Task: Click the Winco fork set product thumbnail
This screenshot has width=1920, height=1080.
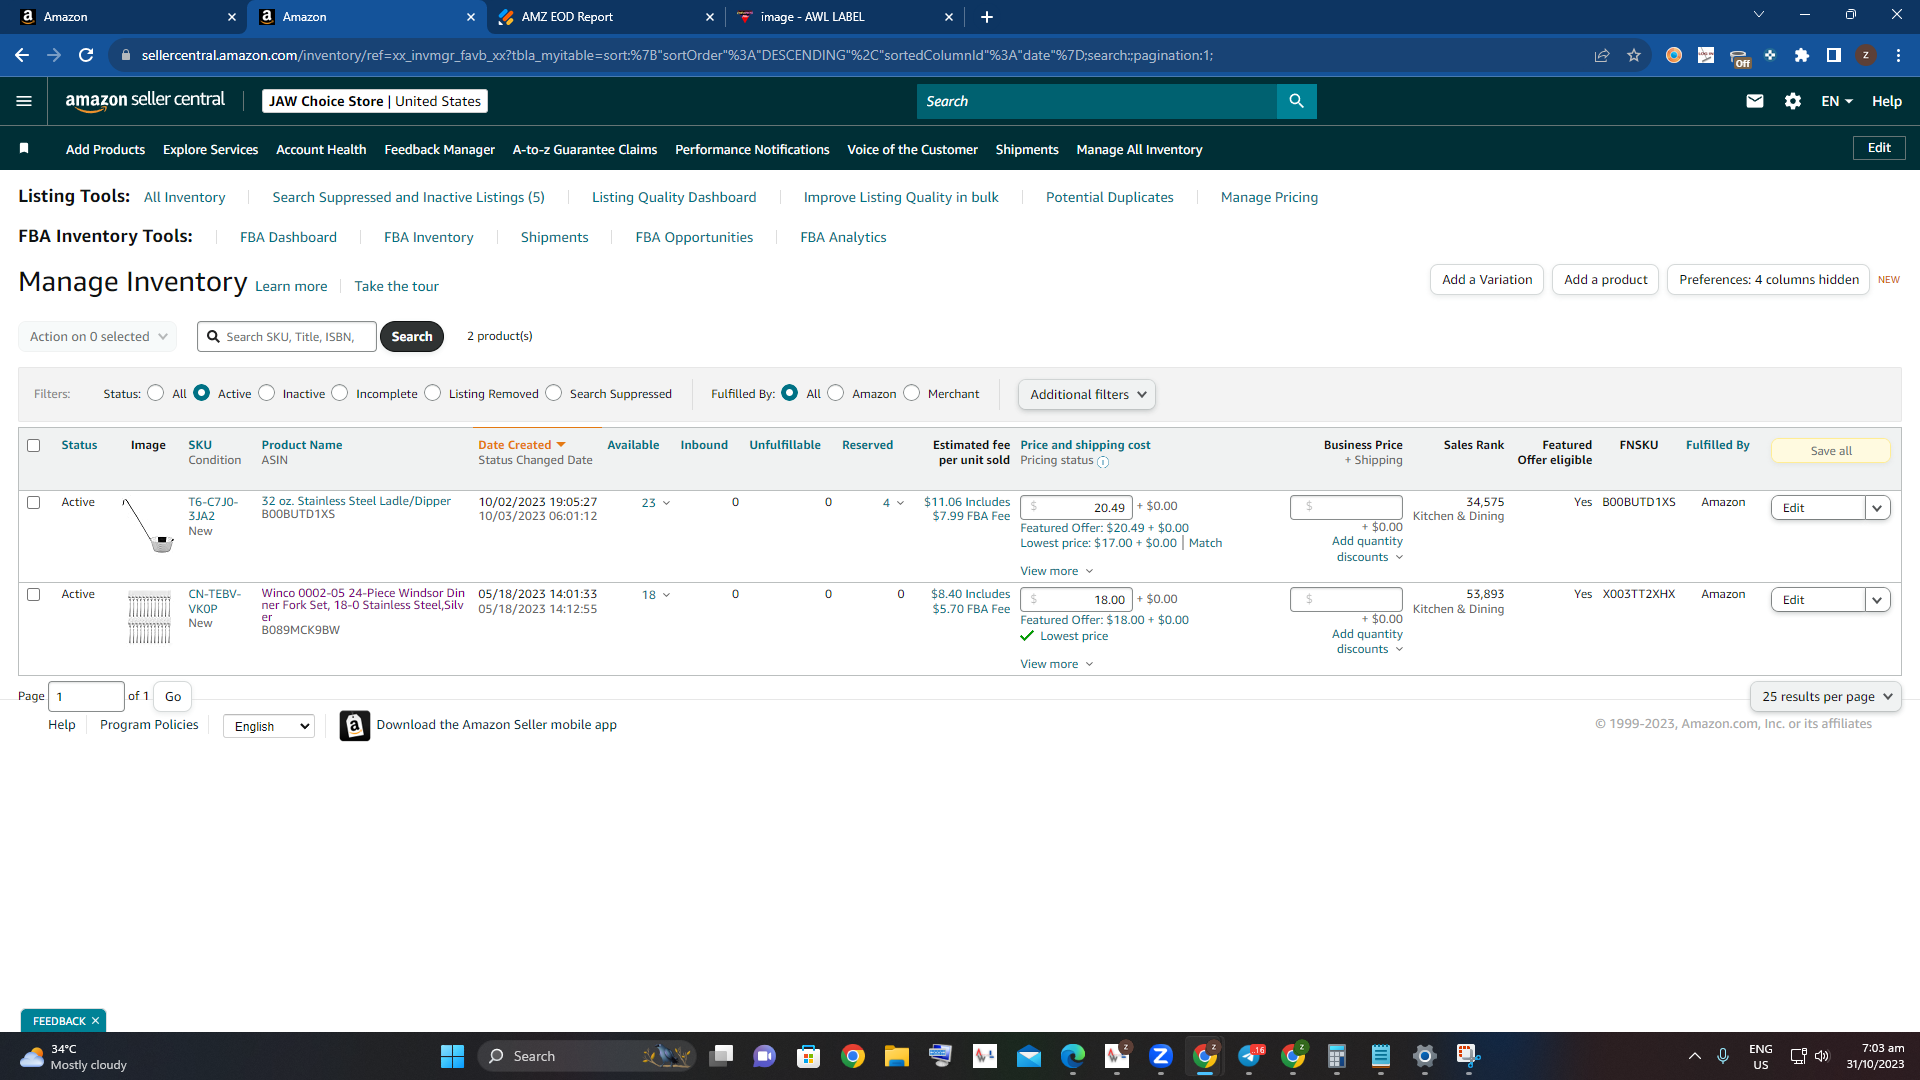Action: point(149,617)
